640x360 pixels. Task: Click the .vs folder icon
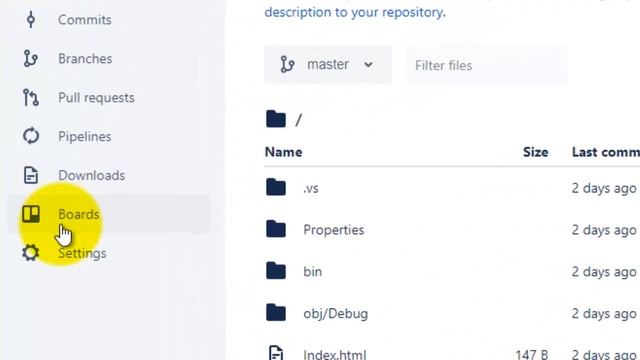click(x=276, y=187)
